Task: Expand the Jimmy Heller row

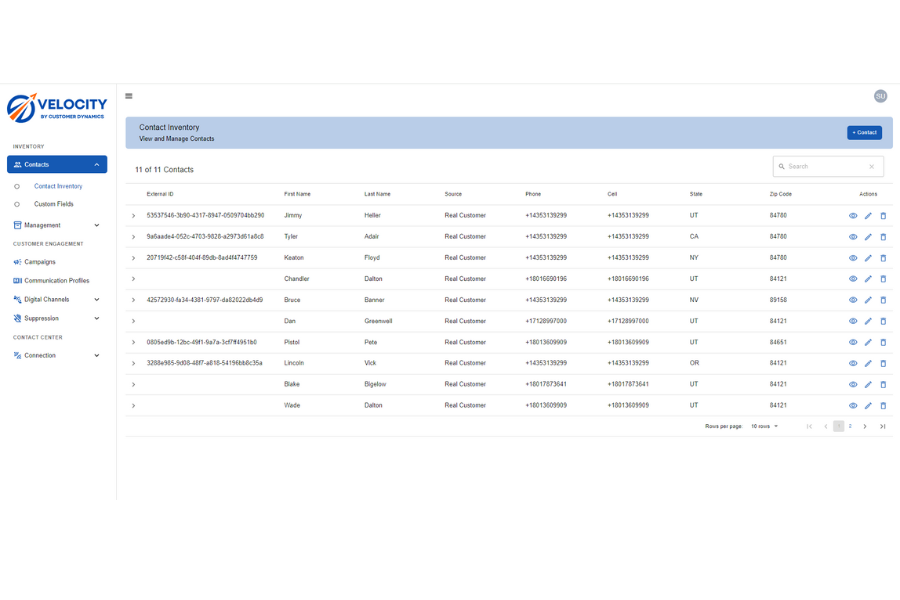Action: point(133,216)
